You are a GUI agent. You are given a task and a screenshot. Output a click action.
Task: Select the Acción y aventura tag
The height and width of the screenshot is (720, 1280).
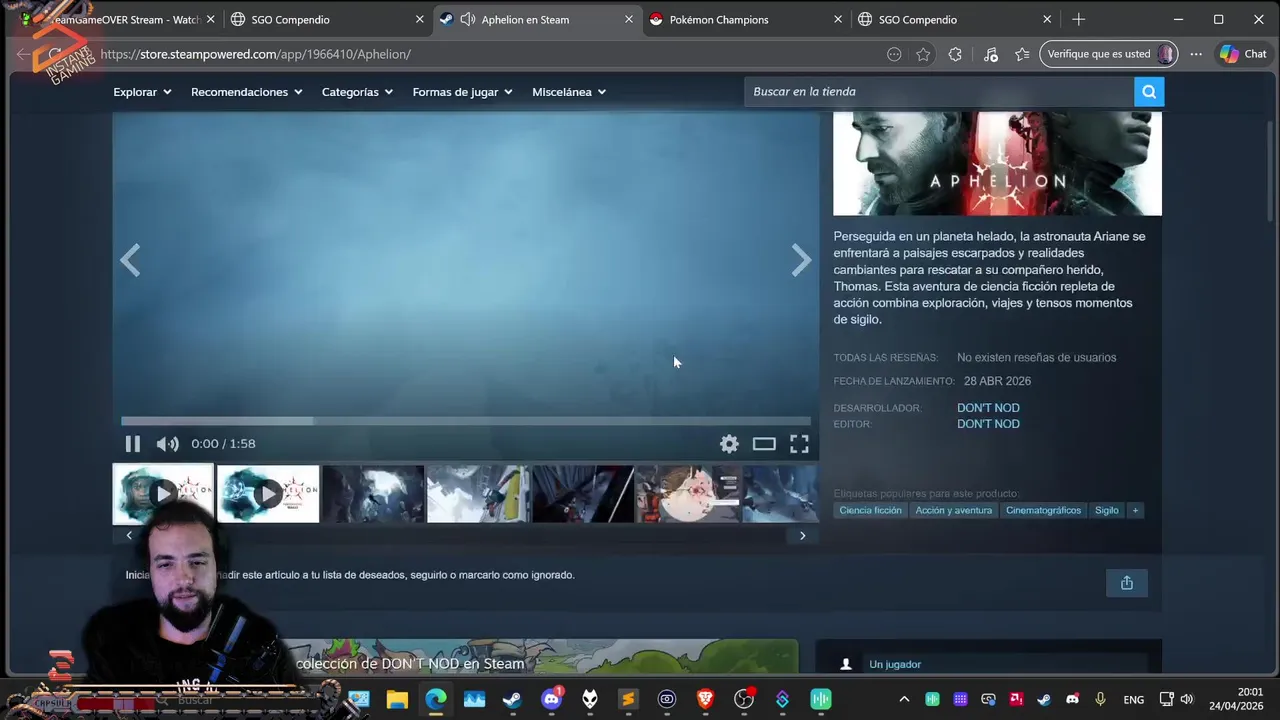point(954,510)
